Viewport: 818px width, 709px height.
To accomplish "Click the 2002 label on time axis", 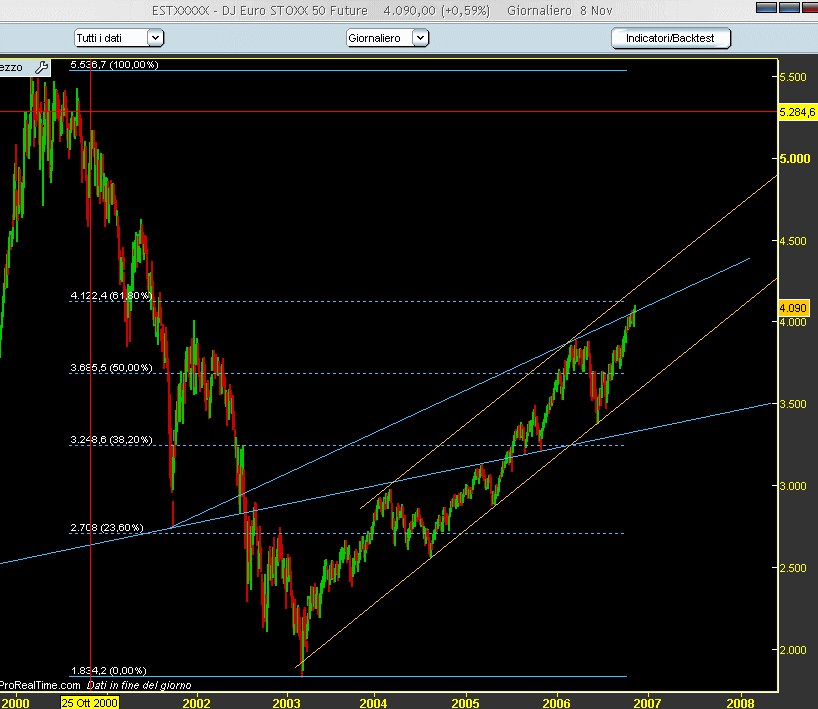I will click(x=196, y=703).
